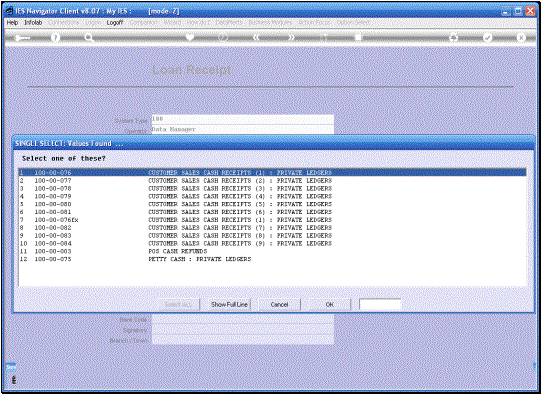Click the greyed Select ALL button
Image resolution: width=541 pixels, height=394 pixels.
pos(178,304)
